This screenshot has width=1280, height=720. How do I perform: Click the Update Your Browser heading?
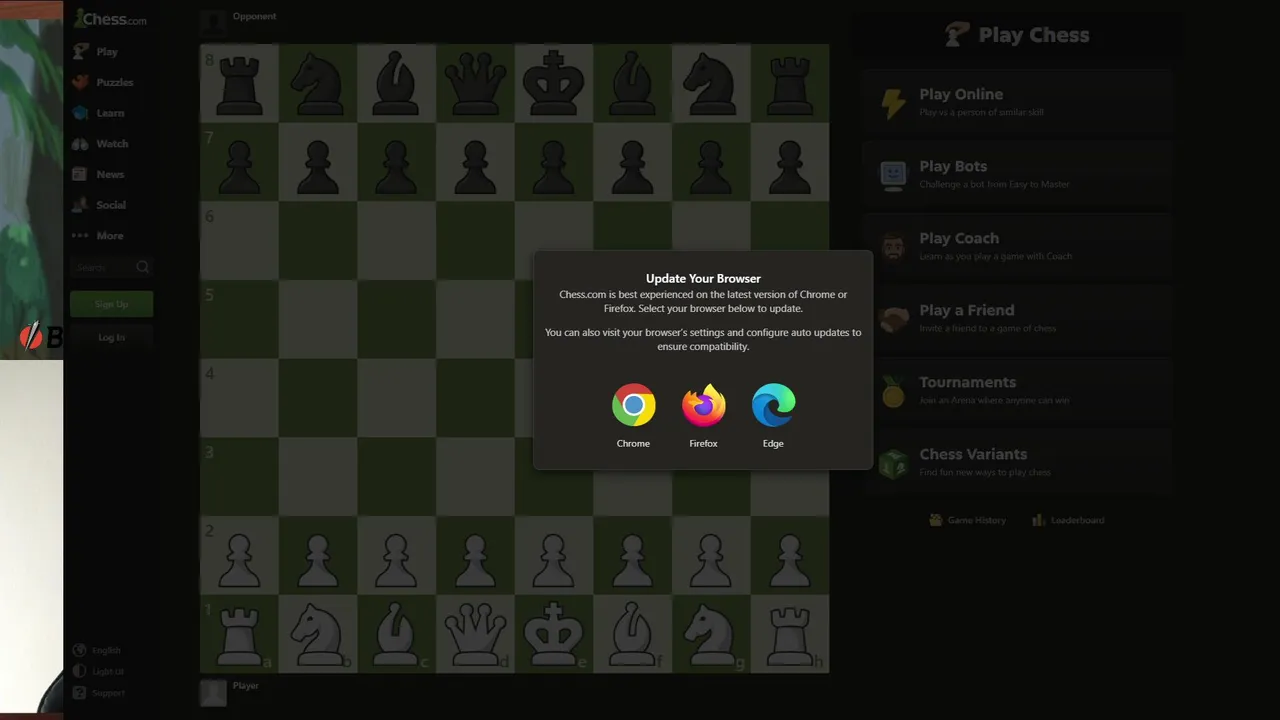tap(703, 278)
